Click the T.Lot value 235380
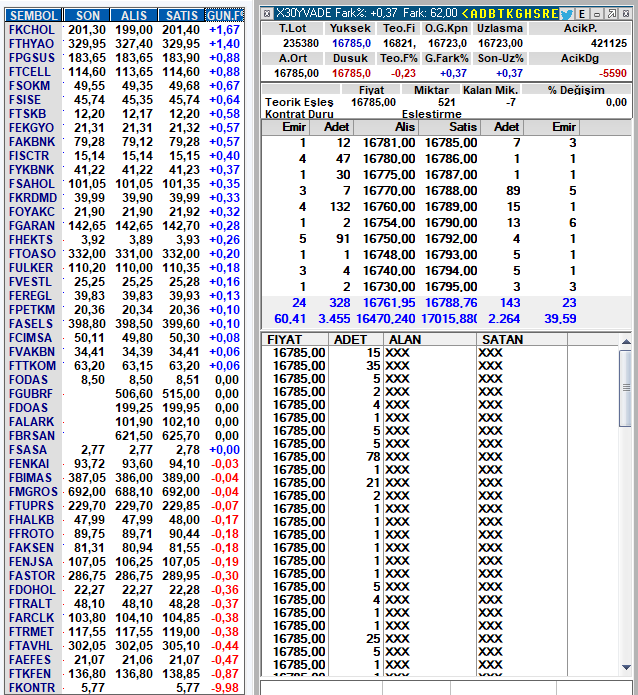638x695 pixels. (301, 43)
